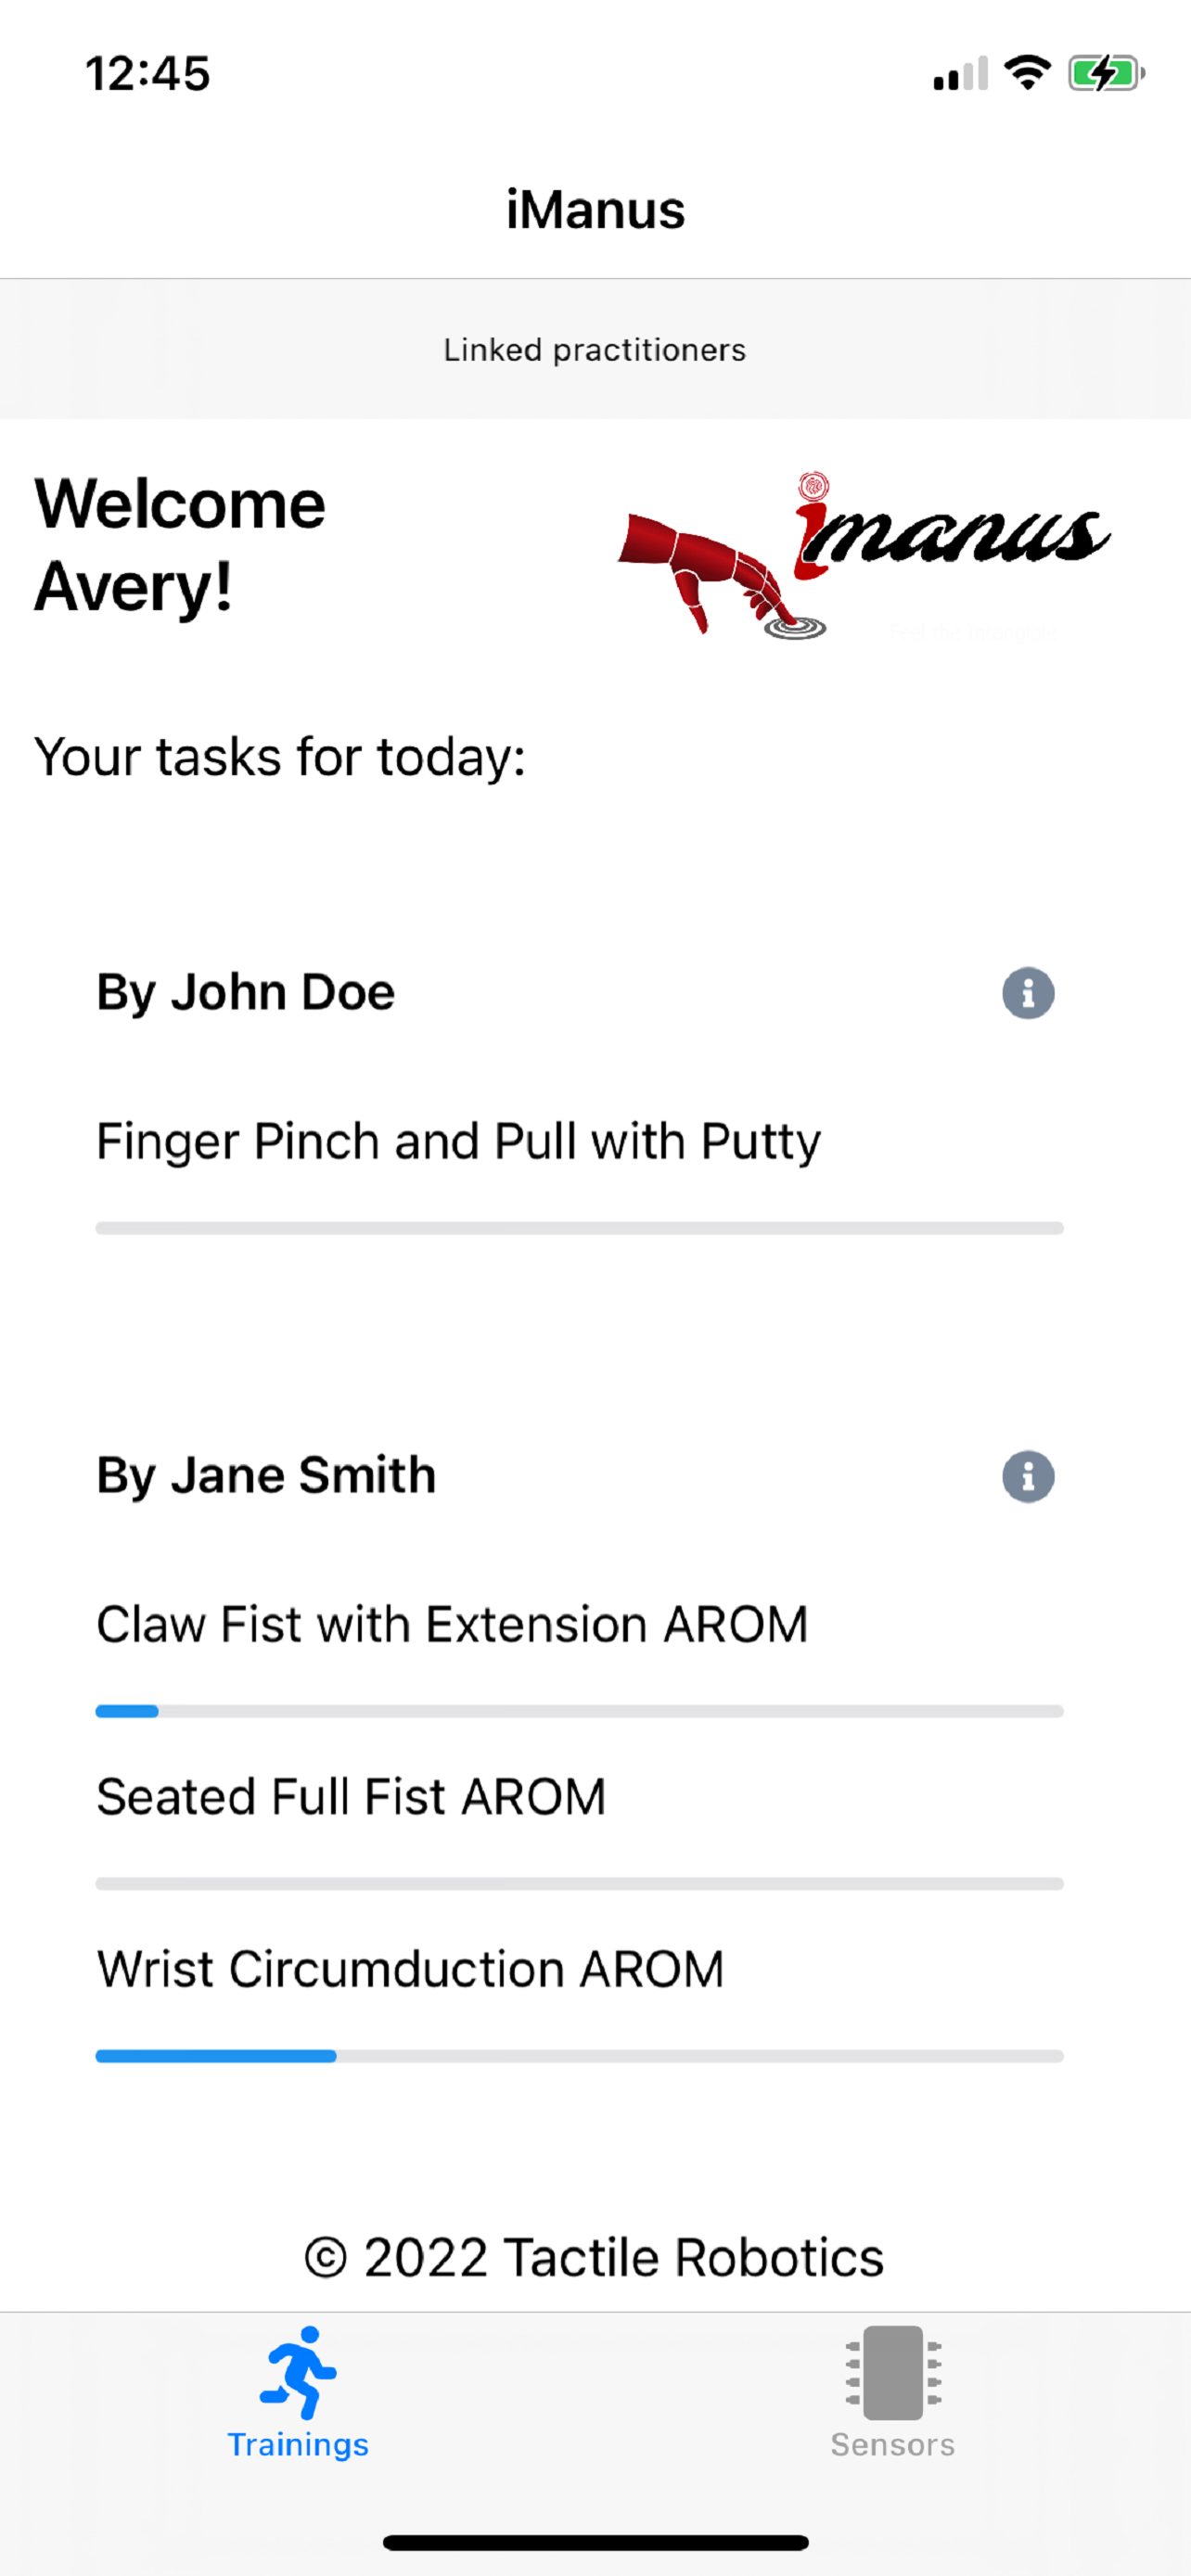The width and height of the screenshot is (1191, 2576).
Task: Tap the 12:45 status bar clock
Action: point(148,74)
